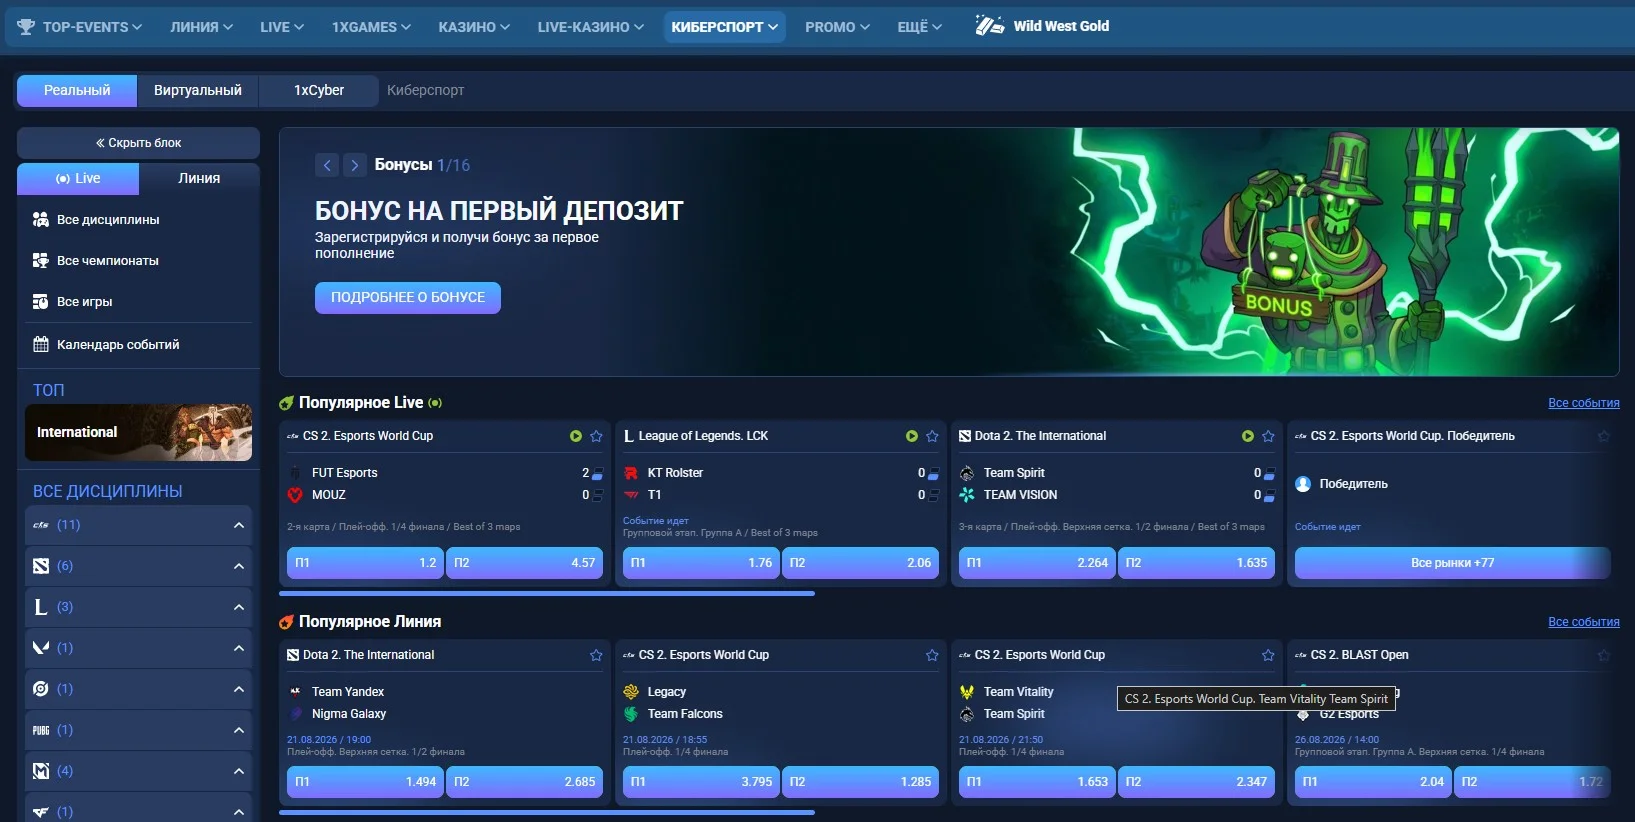Image resolution: width=1635 pixels, height=822 pixels.
Task: Click the Популярное Live horizontal scrollbar
Action: (547, 593)
